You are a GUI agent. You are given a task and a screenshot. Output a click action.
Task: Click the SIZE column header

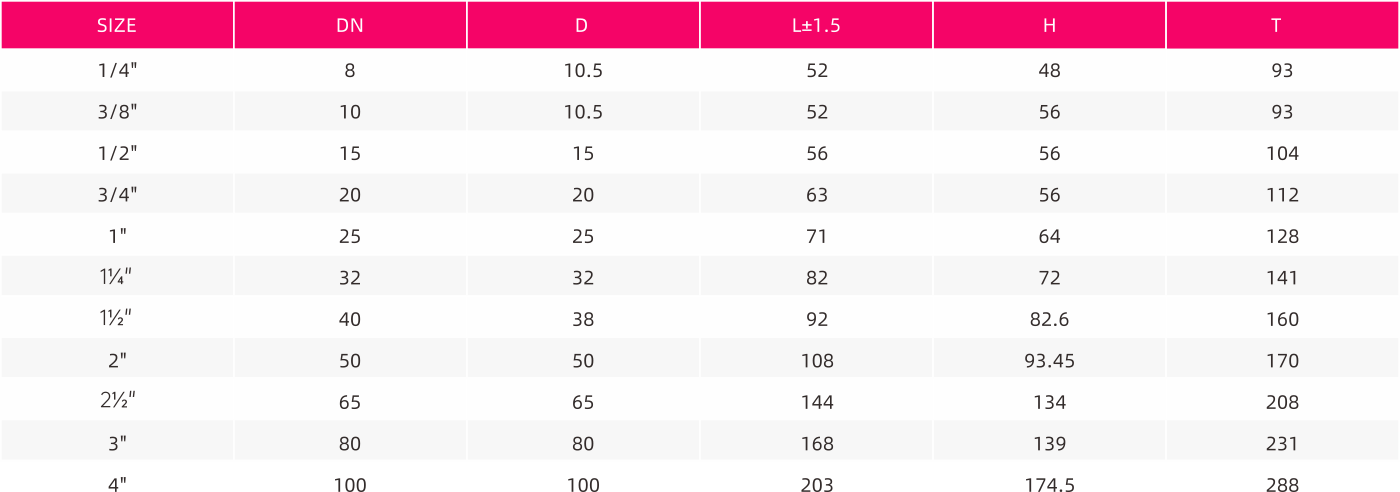click(117, 26)
